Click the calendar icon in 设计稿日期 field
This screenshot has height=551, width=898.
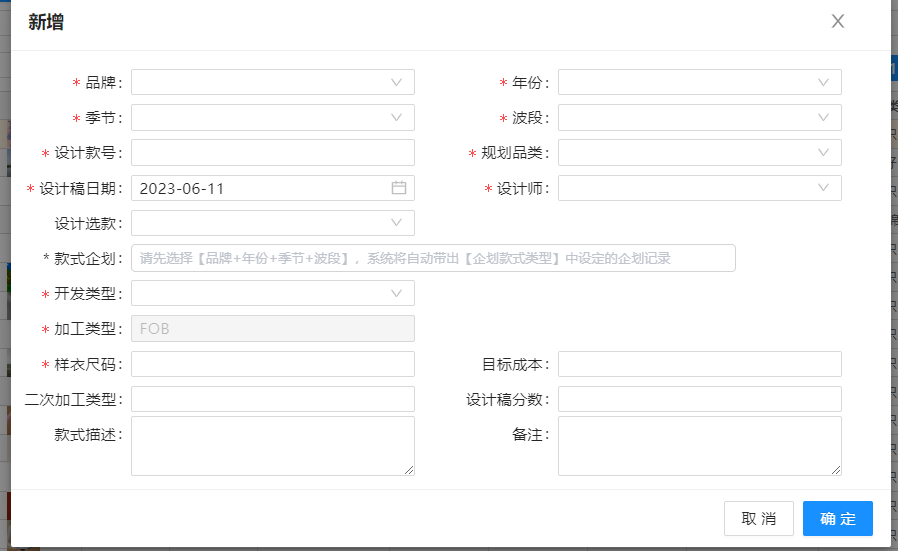coord(398,188)
